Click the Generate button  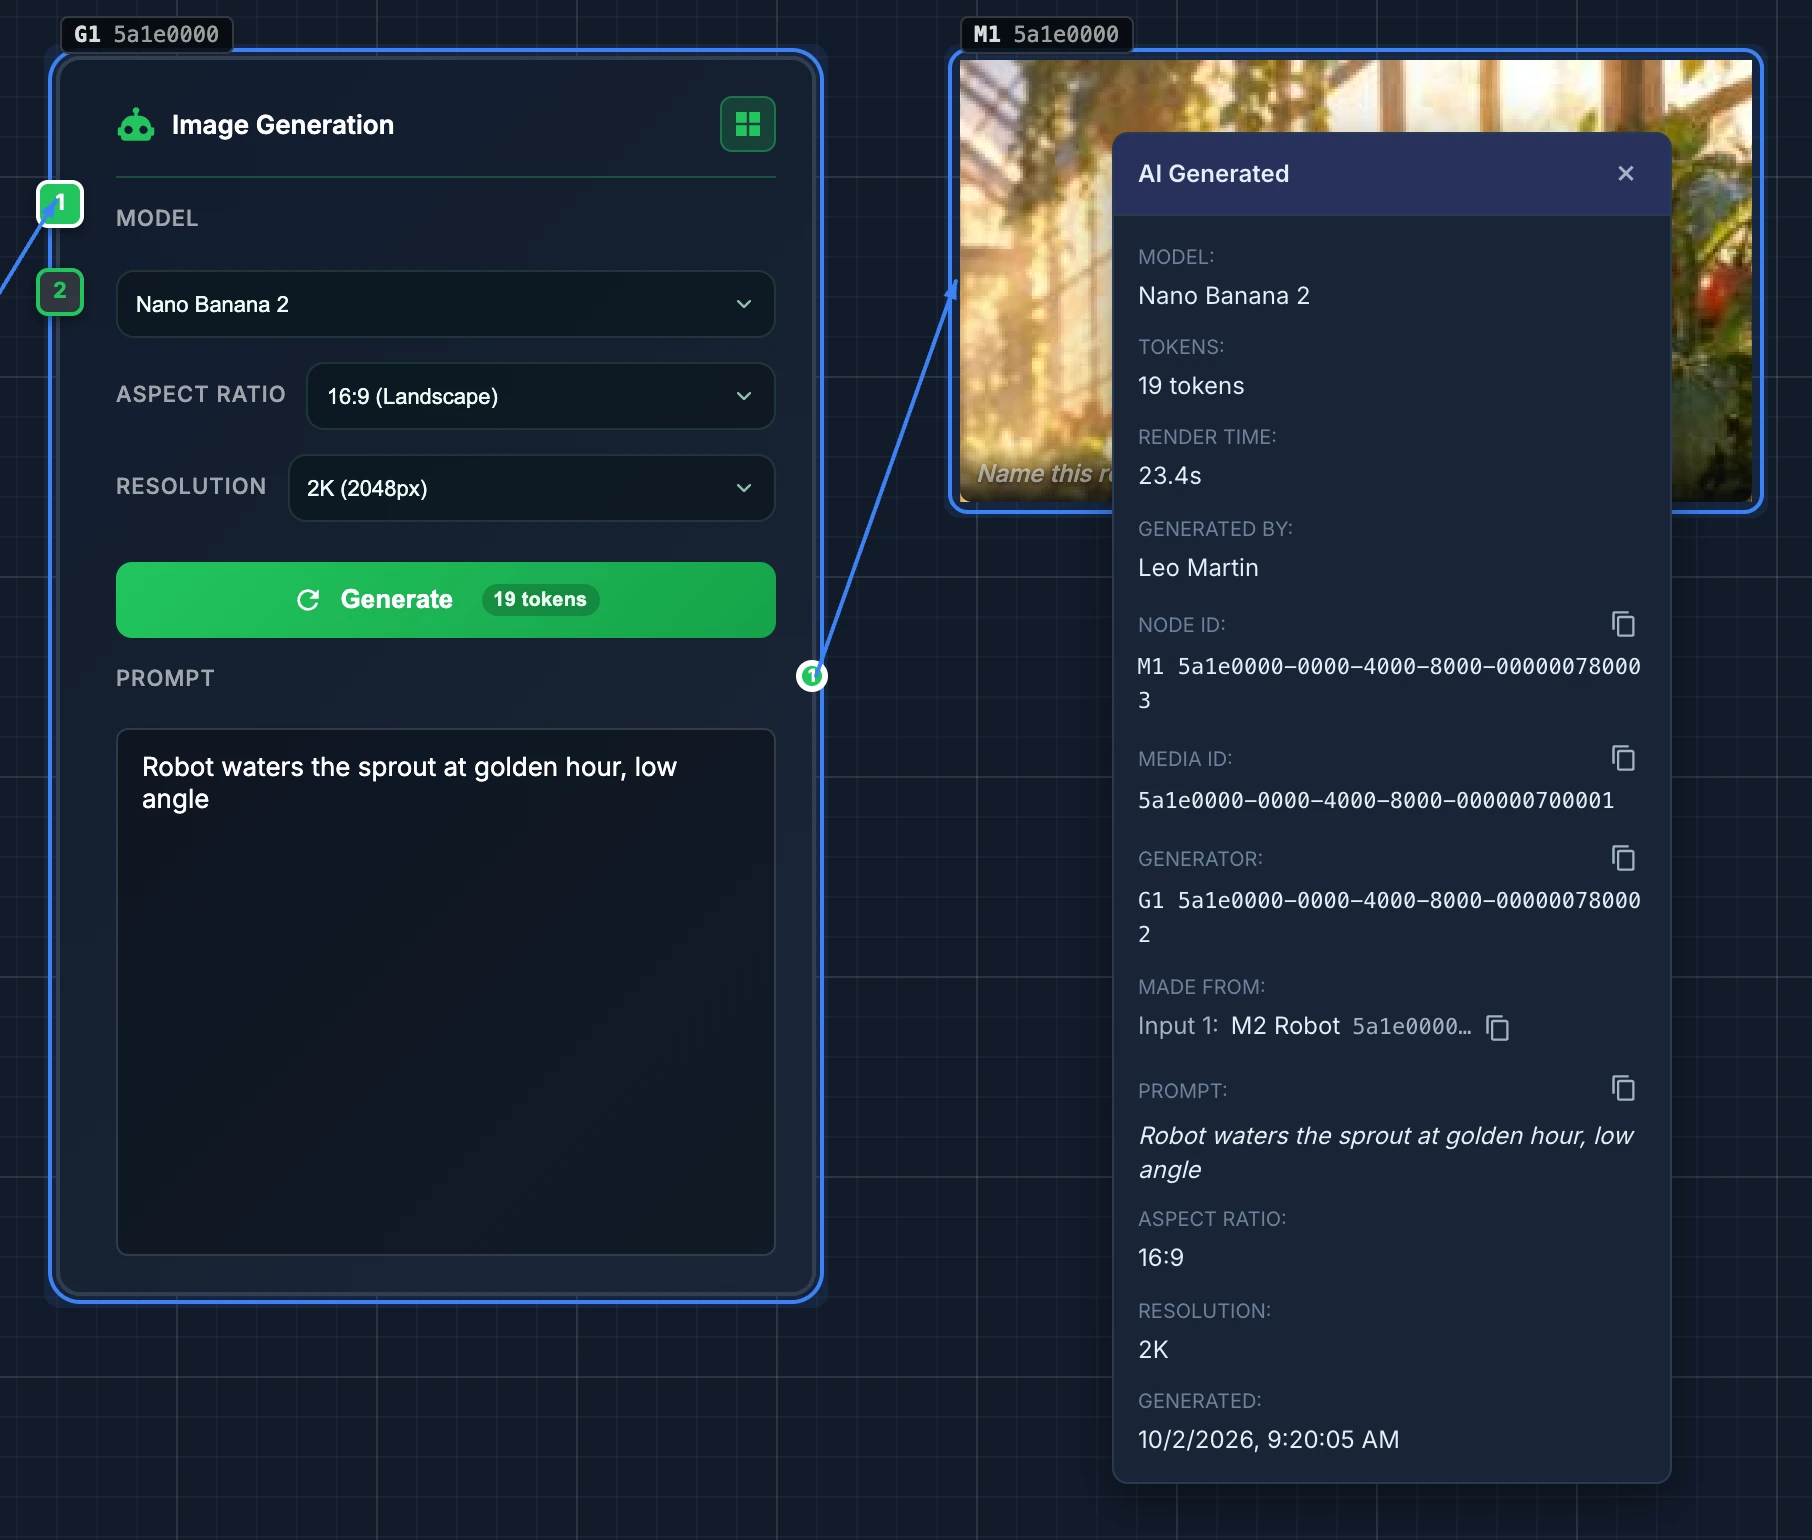(445, 599)
